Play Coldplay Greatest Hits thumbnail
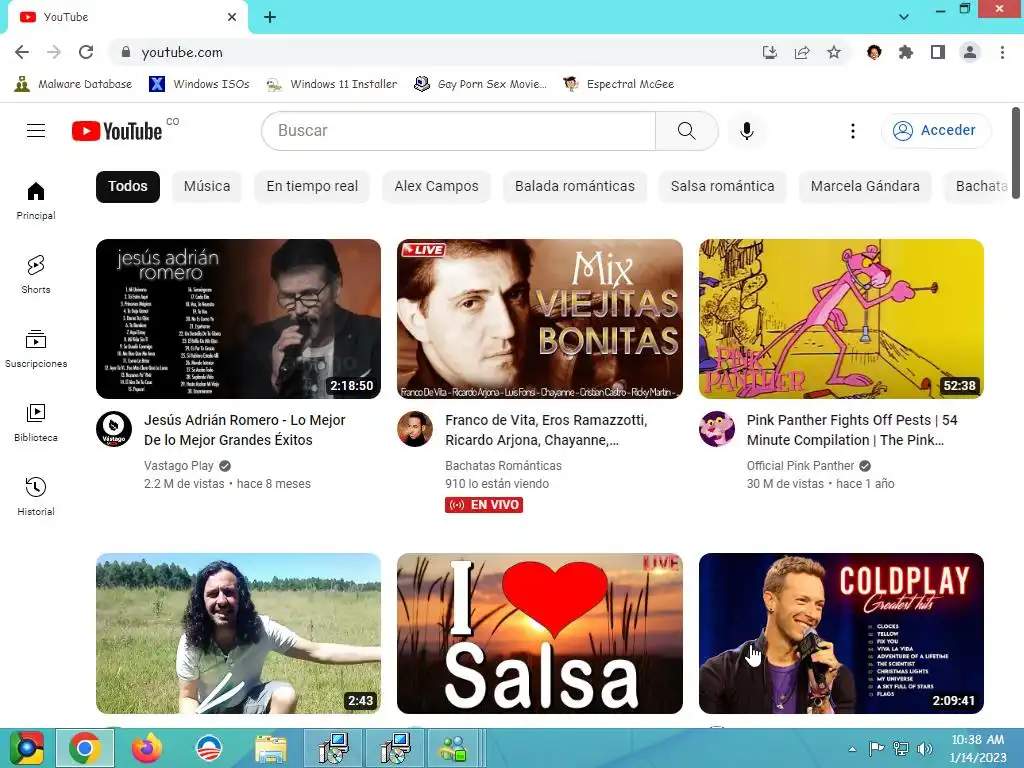1024x768 pixels. (841, 633)
